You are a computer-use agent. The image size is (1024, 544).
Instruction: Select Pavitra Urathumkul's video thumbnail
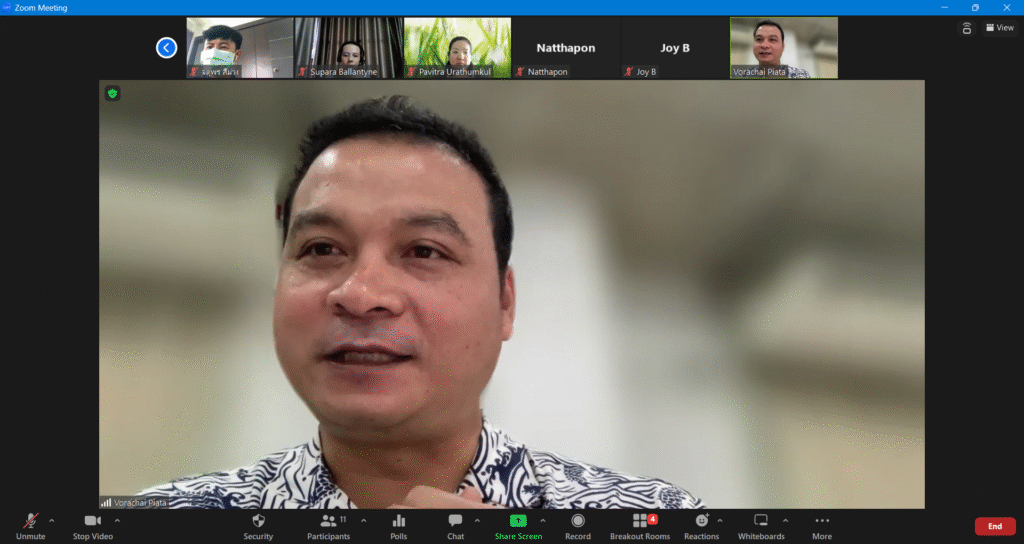[457, 47]
